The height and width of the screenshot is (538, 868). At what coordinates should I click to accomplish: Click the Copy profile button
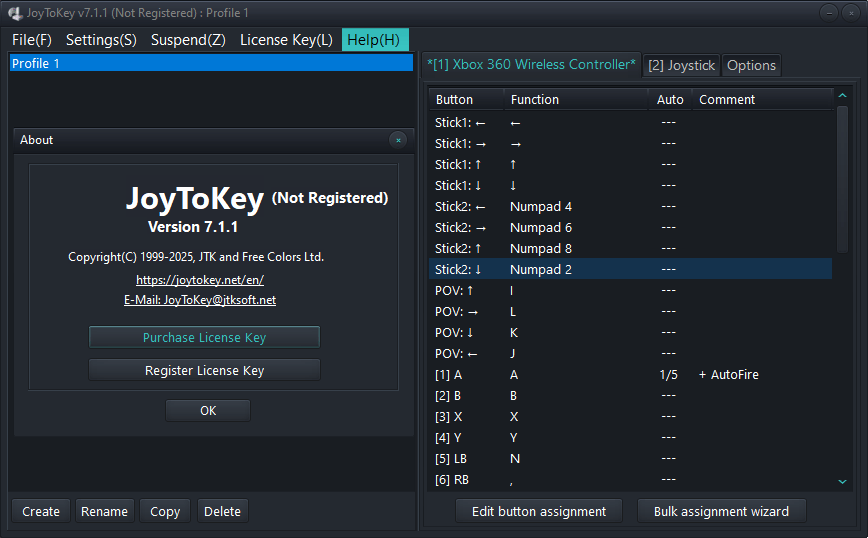click(165, 511)
